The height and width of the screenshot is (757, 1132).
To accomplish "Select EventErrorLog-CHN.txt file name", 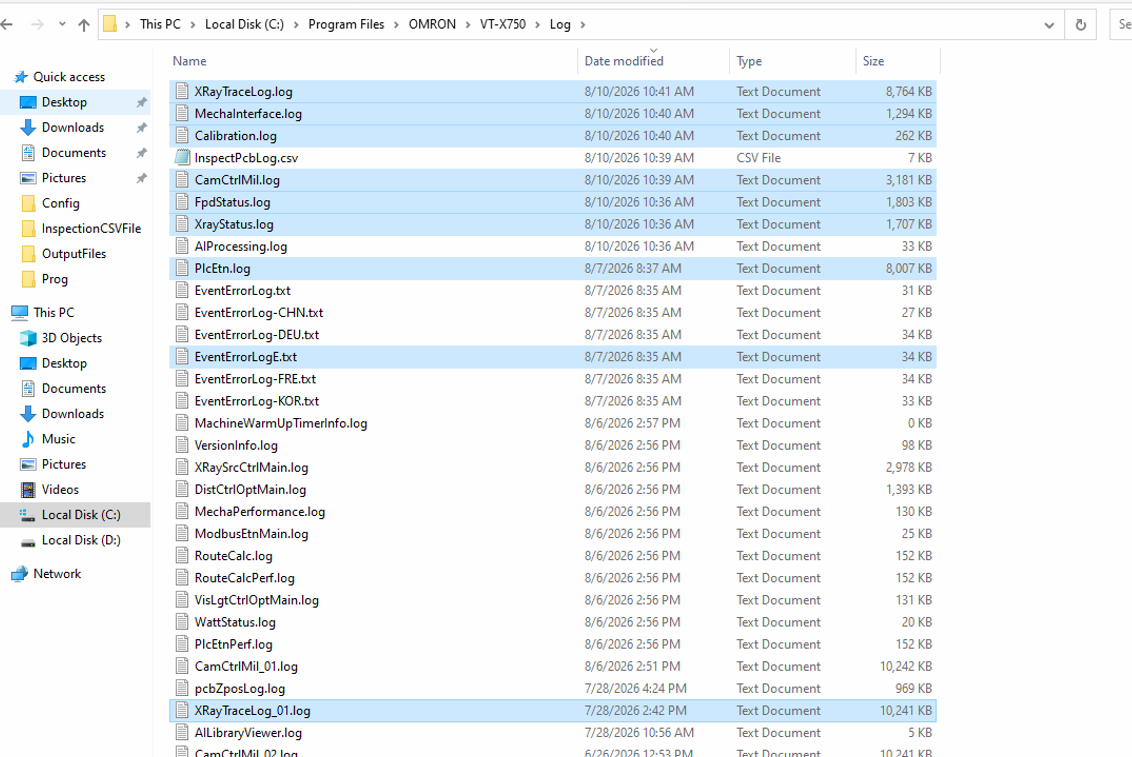I will click(258, 312).
